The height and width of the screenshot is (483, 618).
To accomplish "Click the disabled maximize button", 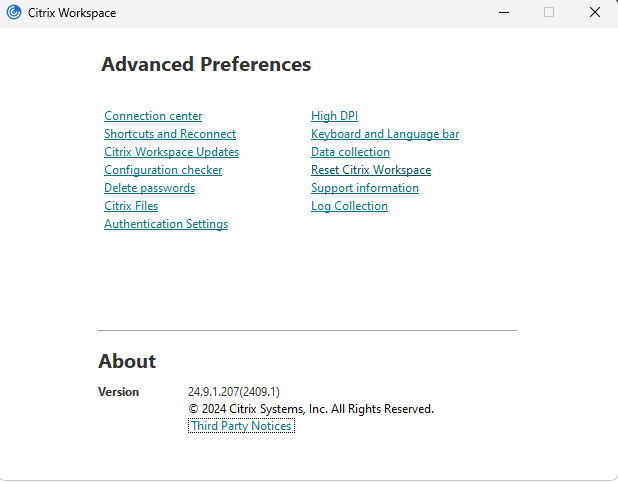I will pyautogui.click(x=549, y=13).
